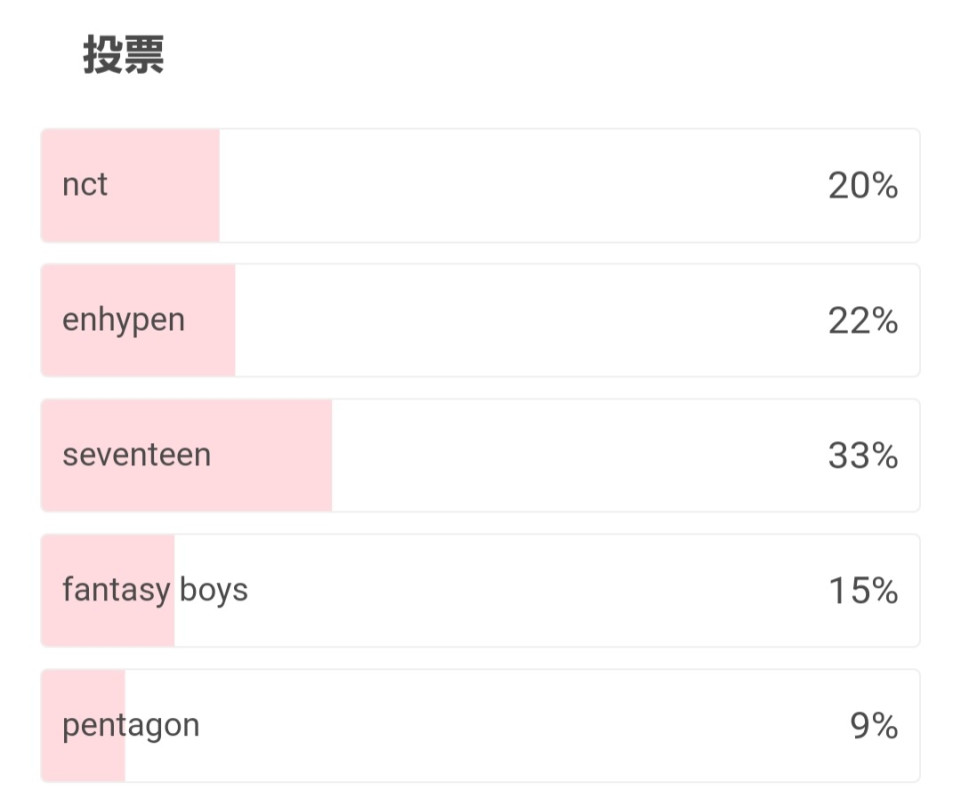The image size is (960, 806).
Task: Click the seventeen text label
Action: [x=137, y=456]
